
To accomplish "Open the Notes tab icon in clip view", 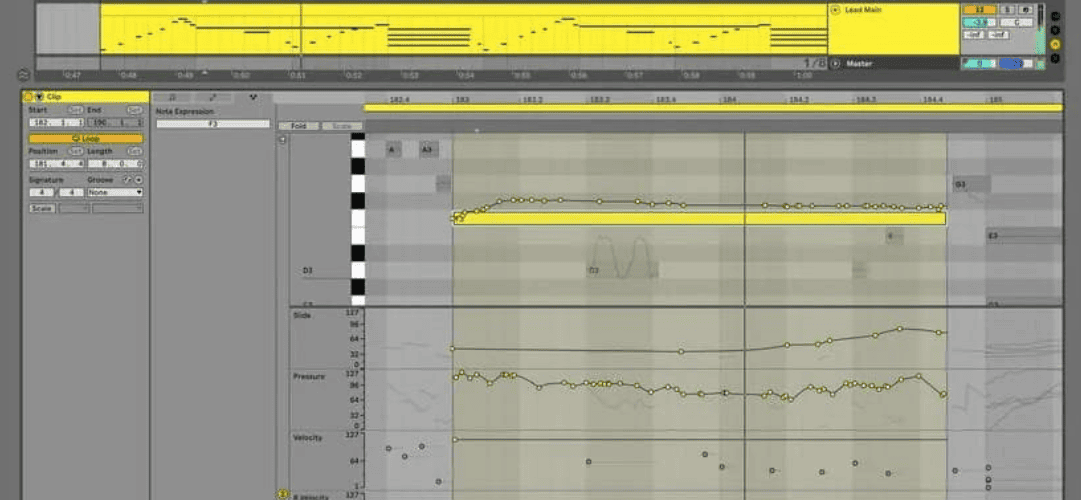I will tap(172, 98).
